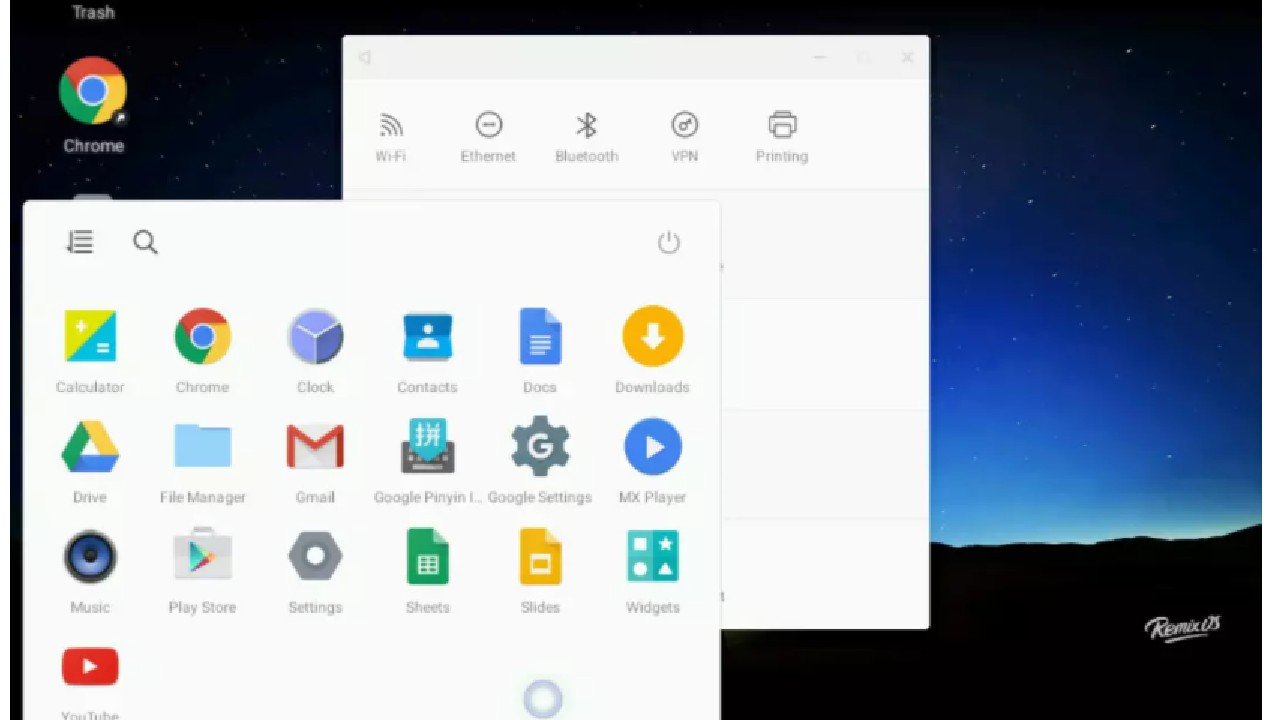1280x720 pixels.
Task: Click the power button icon
Action: [x=669, y=242]
